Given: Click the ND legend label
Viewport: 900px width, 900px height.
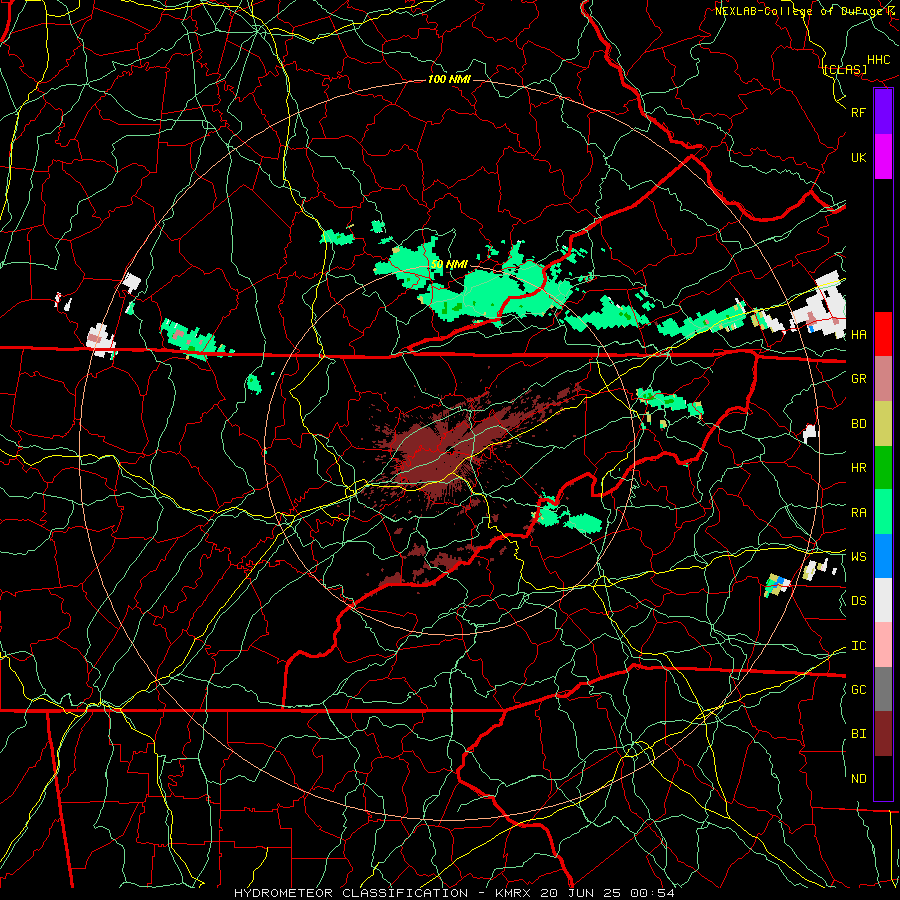Looking at the screenshot, I should (859, 779).
